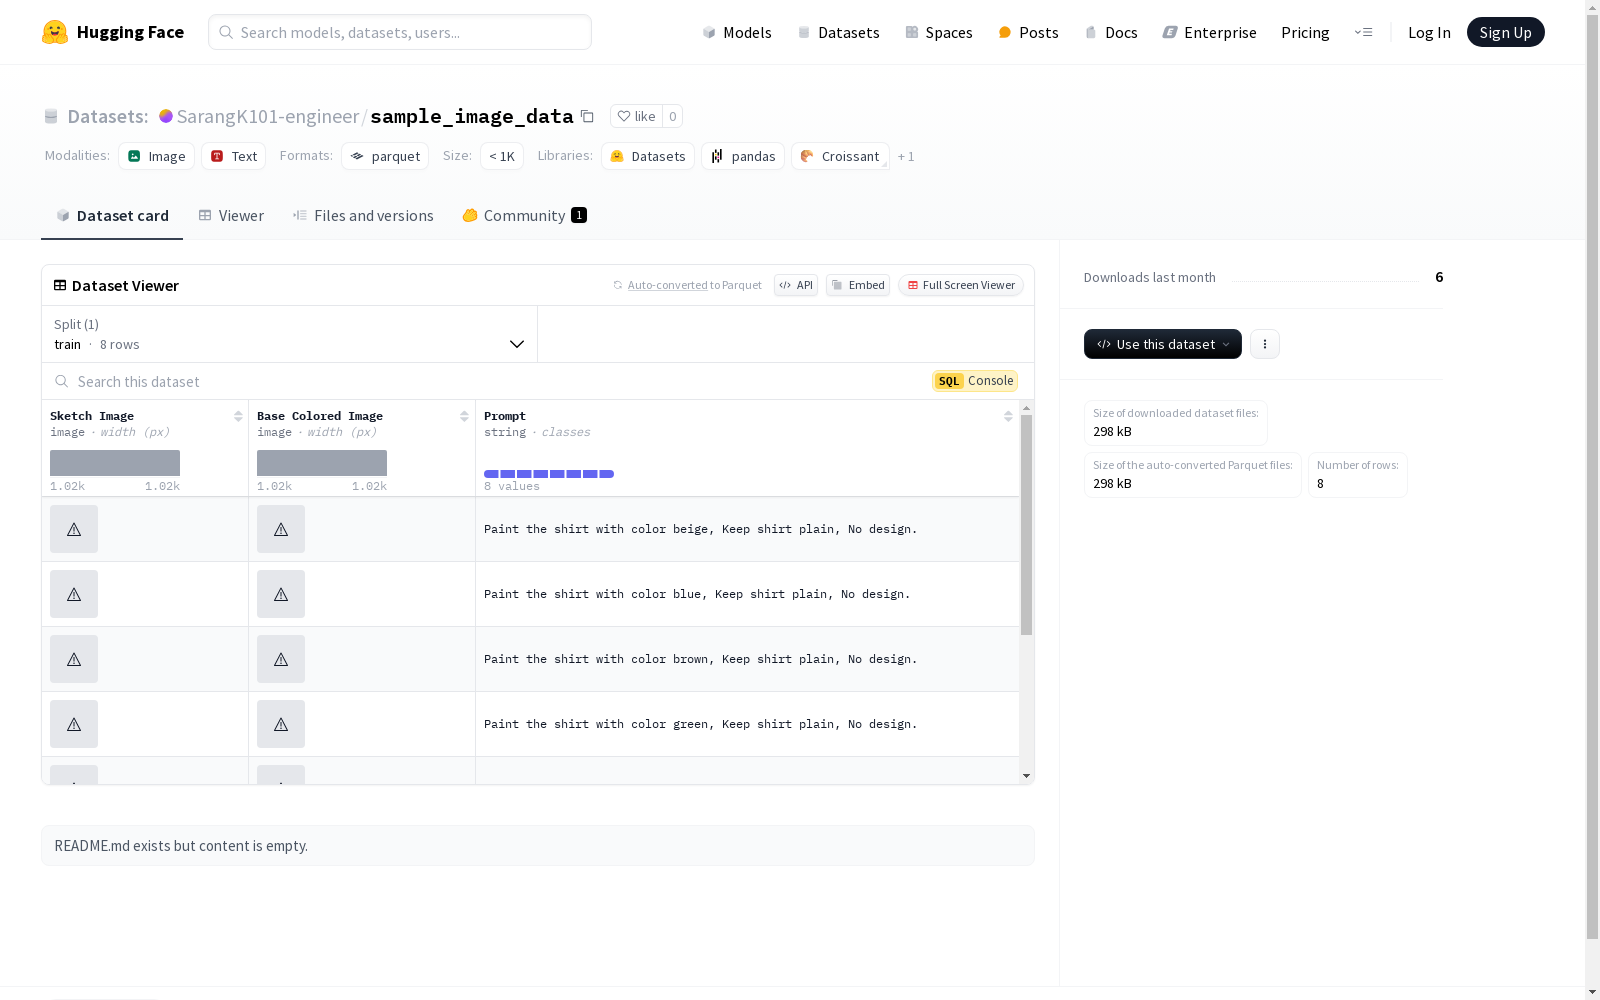
Task: Sort by the Prompt column
Action: click(x=1008, y=416)
